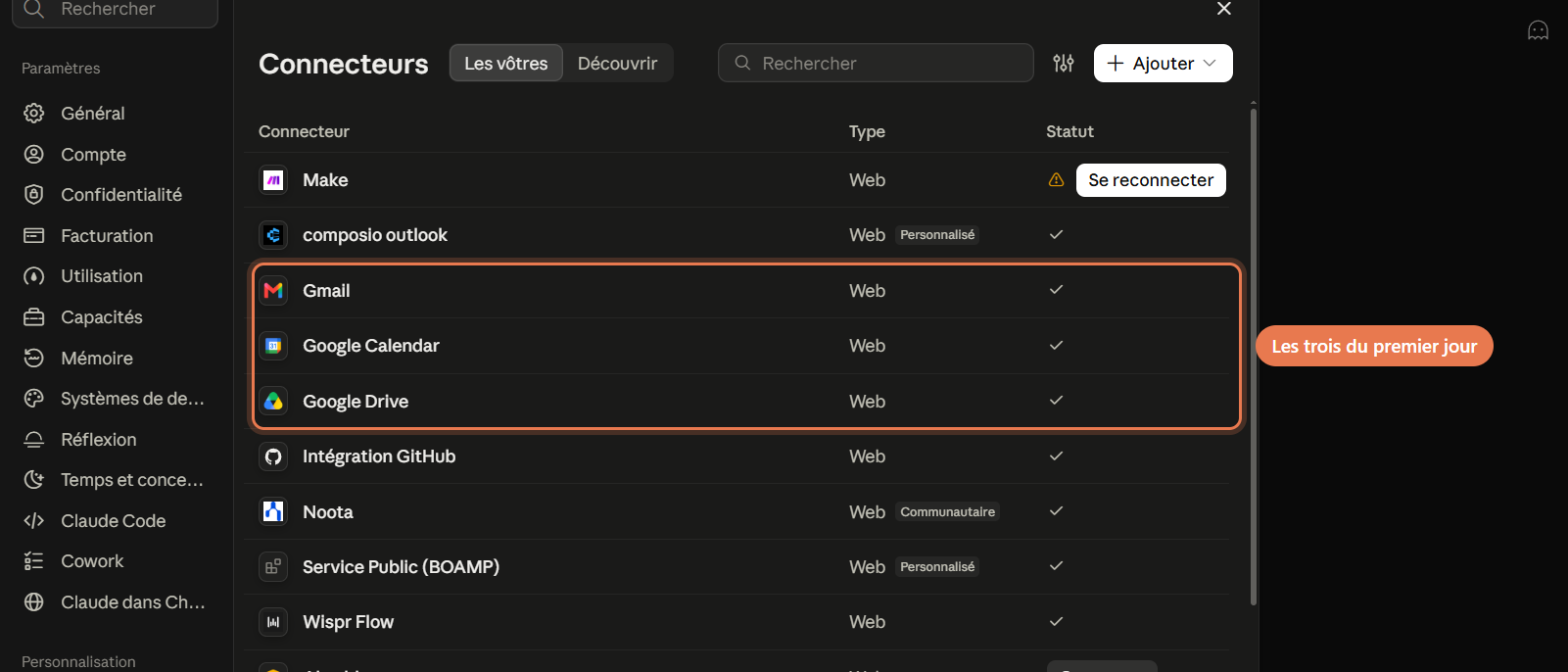Click the Google Calendar icon
The image size is (1568, 672).
tap(273, 346)
